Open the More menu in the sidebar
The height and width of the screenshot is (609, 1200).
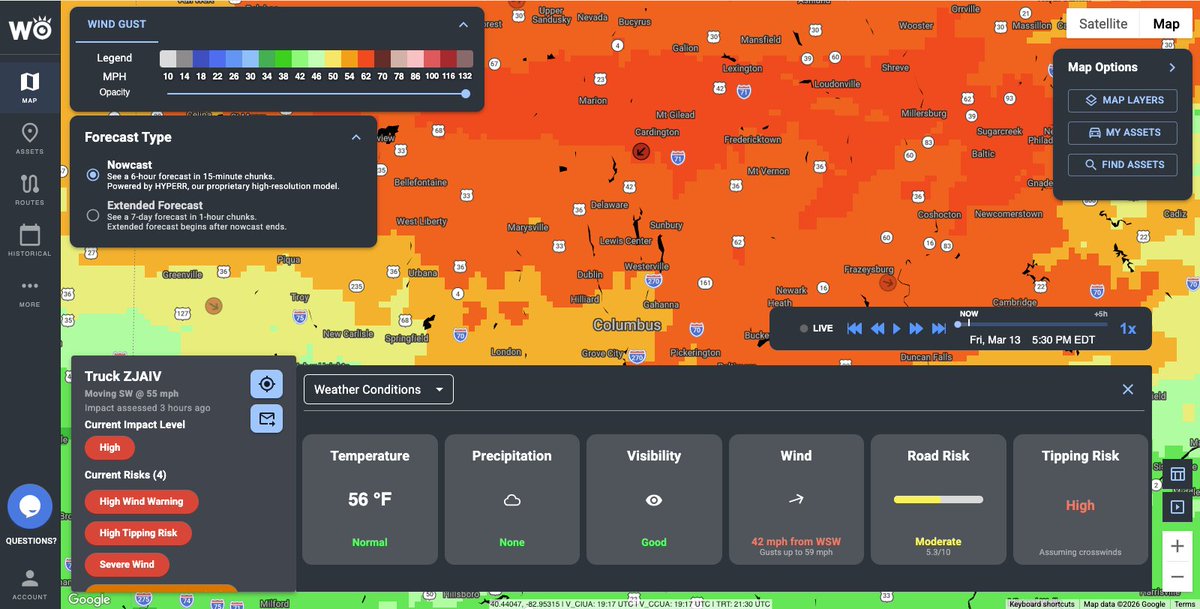(x=30, y=292)
